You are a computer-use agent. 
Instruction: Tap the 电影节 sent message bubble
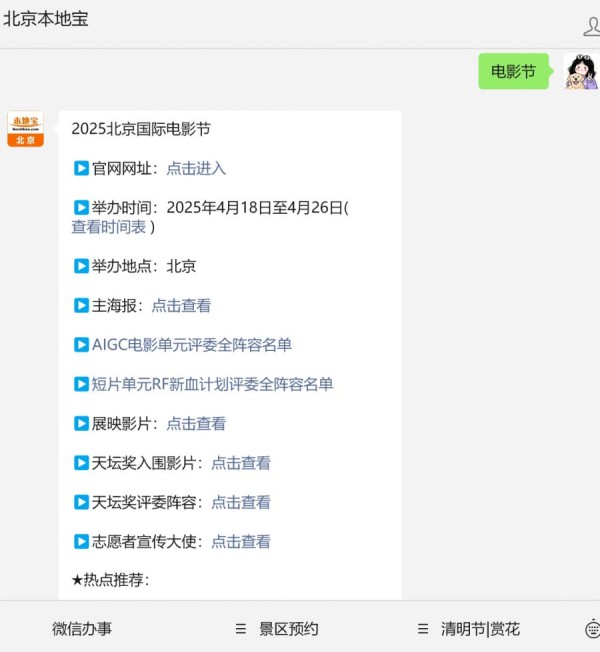pyautogui.click(x=514, y=71)
